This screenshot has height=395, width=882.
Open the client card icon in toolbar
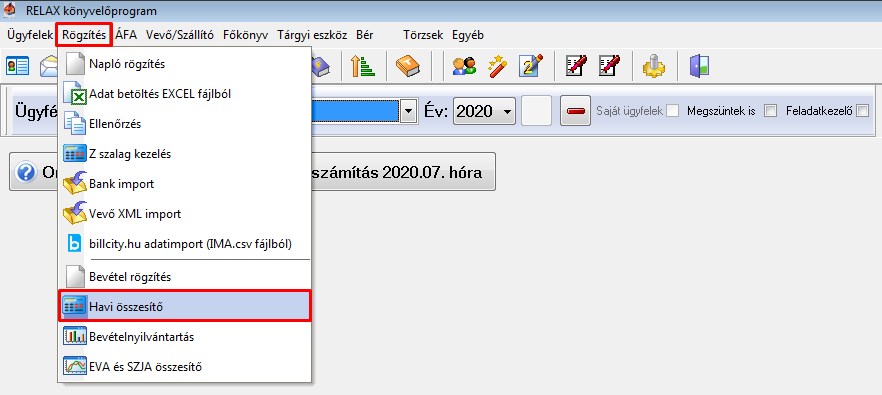17,66
